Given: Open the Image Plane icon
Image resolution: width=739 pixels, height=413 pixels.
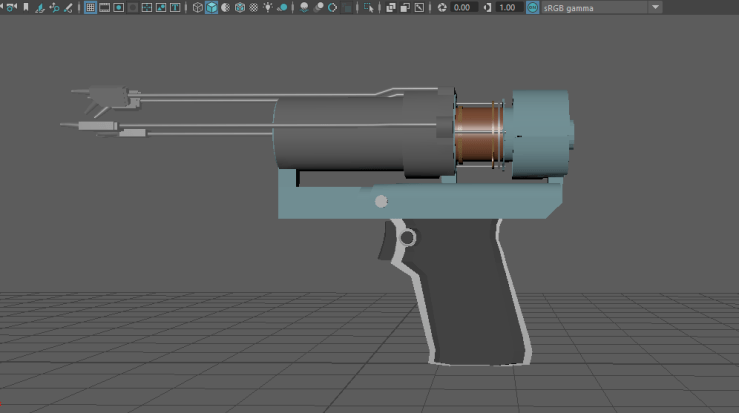Looking at the screenshot, I should (x=40, y=8).
